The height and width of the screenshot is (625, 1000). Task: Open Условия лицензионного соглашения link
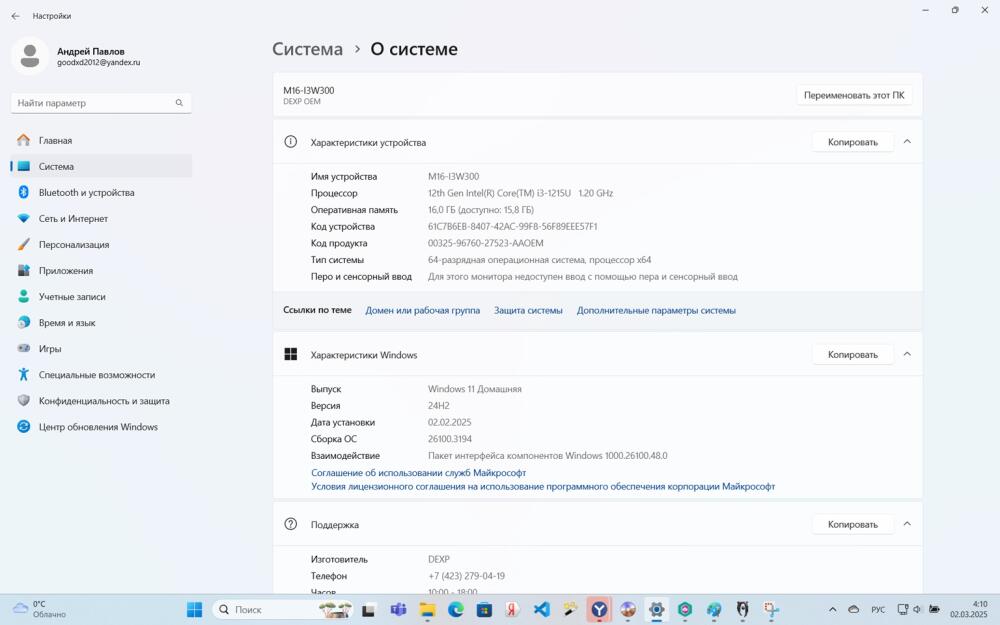tap(543, 487)
